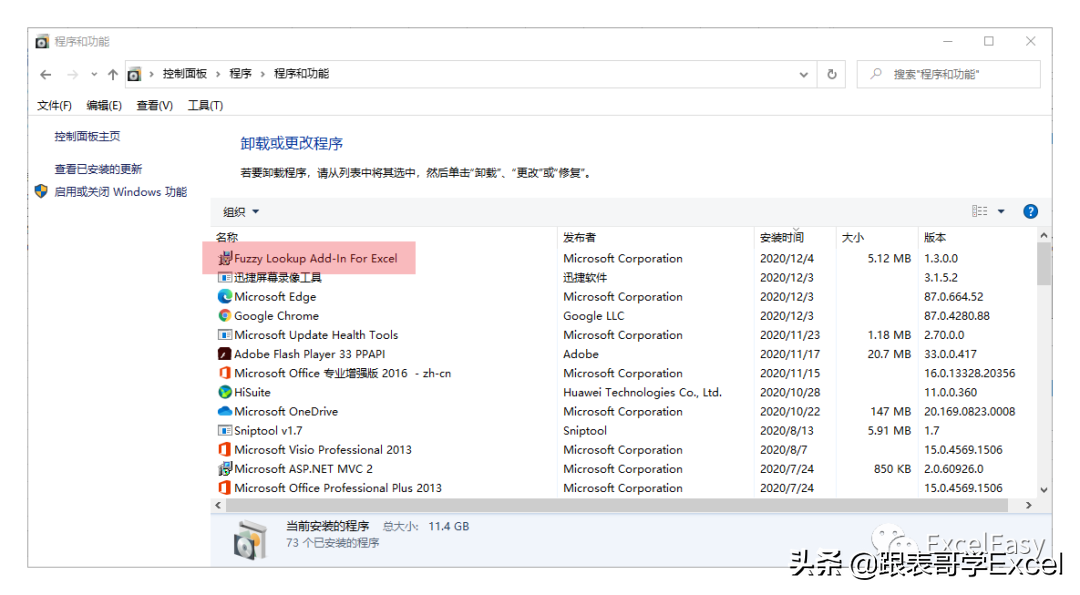Screen dimensions: 1080x595
Task: Expand chevron after 程序 in breadcrumb
Action: pyautogui.click(x=262, y=74)
